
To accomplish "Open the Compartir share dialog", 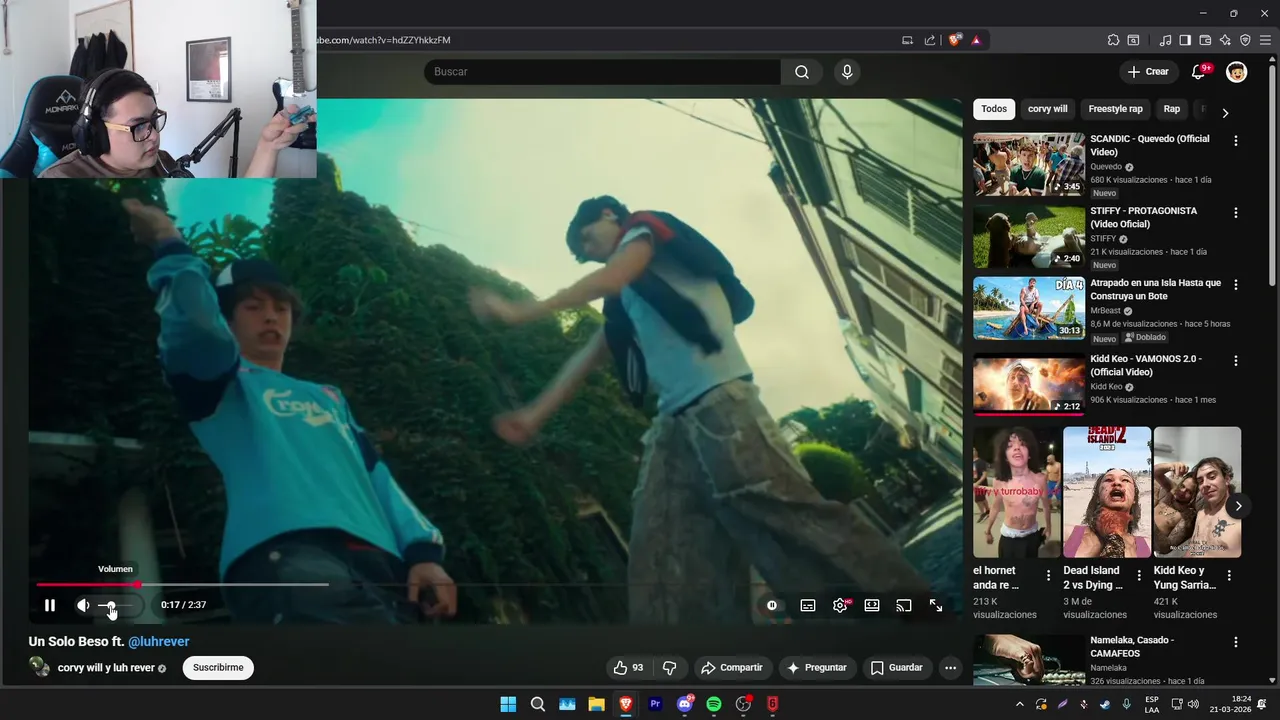I will coord(732,668).
